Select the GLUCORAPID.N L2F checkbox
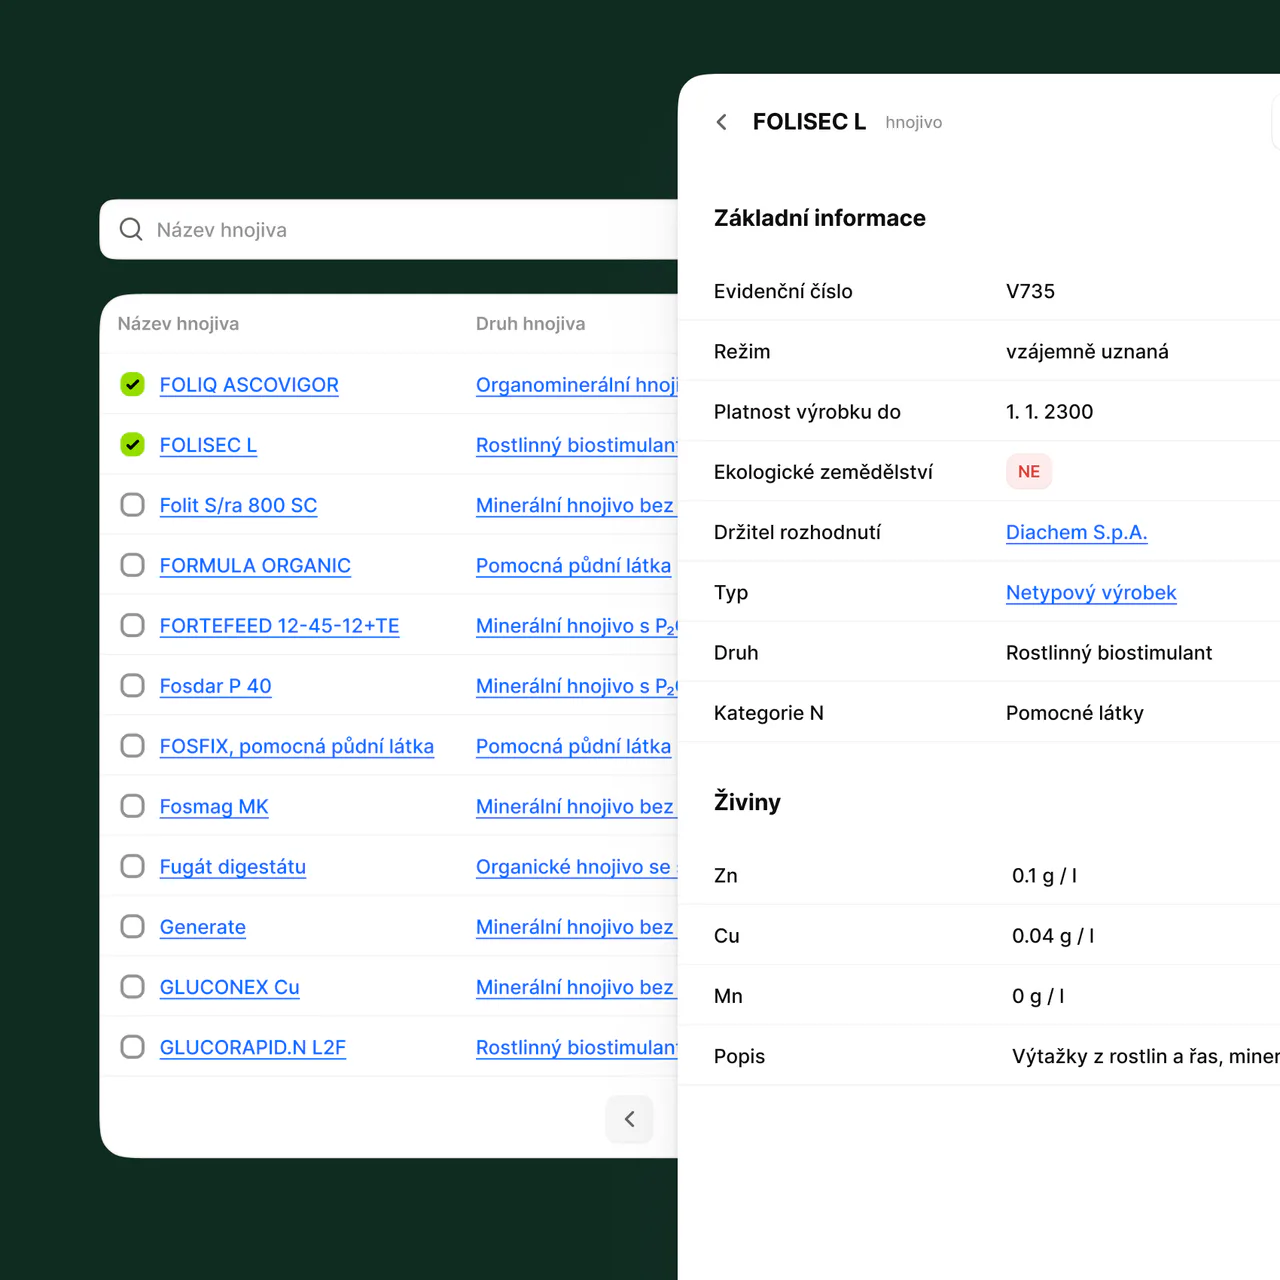1280x1280 pixels. [x=132, y=1047]
